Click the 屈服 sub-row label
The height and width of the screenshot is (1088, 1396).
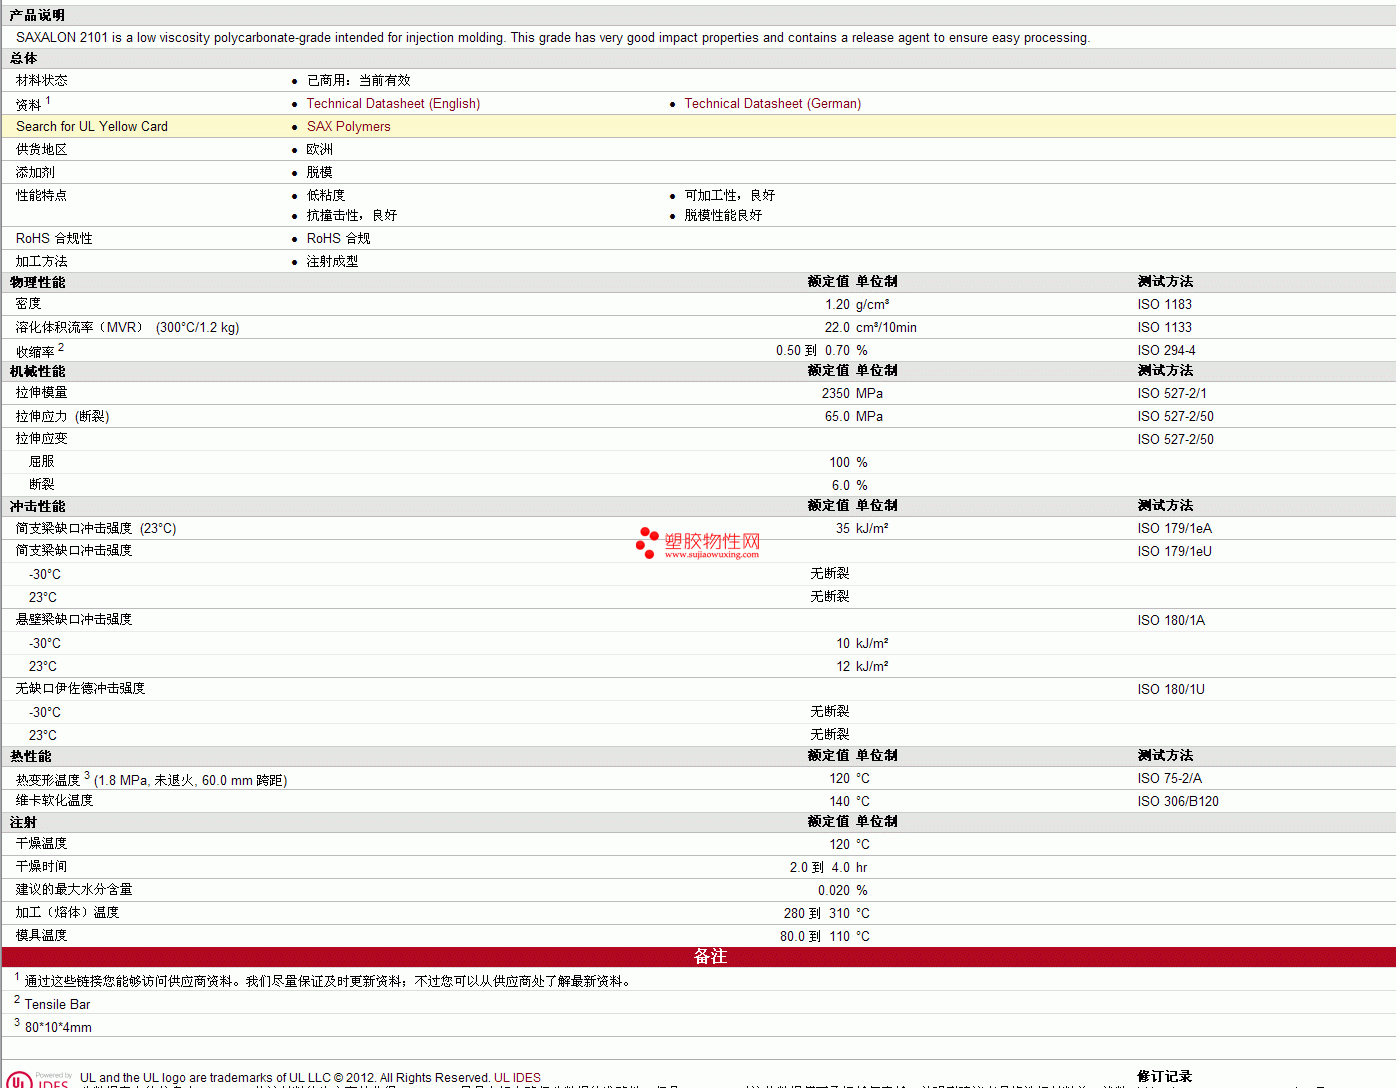[x=41, y=461]
